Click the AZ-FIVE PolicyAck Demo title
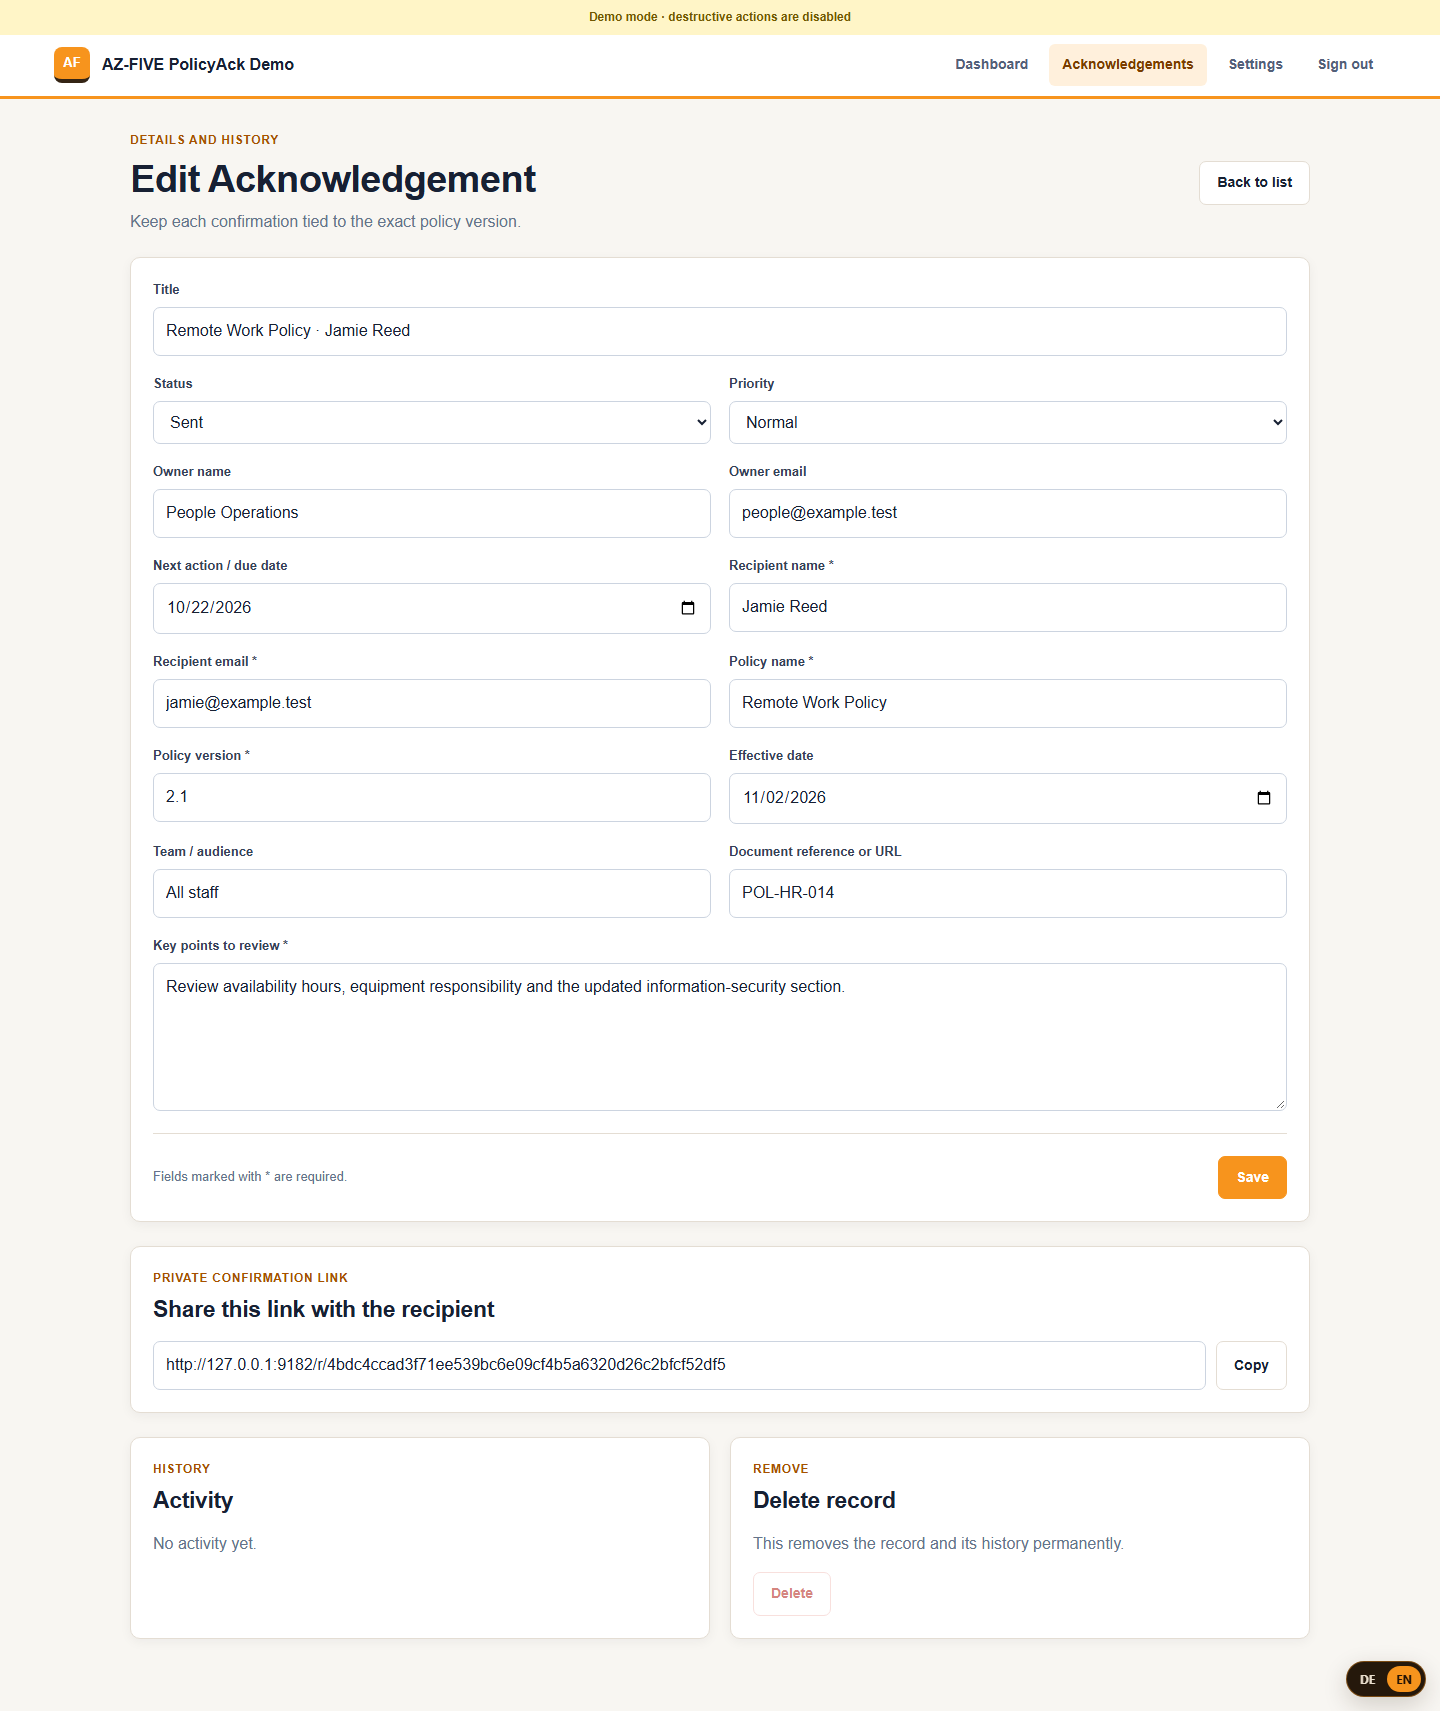The image size is (1440, 1711). click(198, 64)
